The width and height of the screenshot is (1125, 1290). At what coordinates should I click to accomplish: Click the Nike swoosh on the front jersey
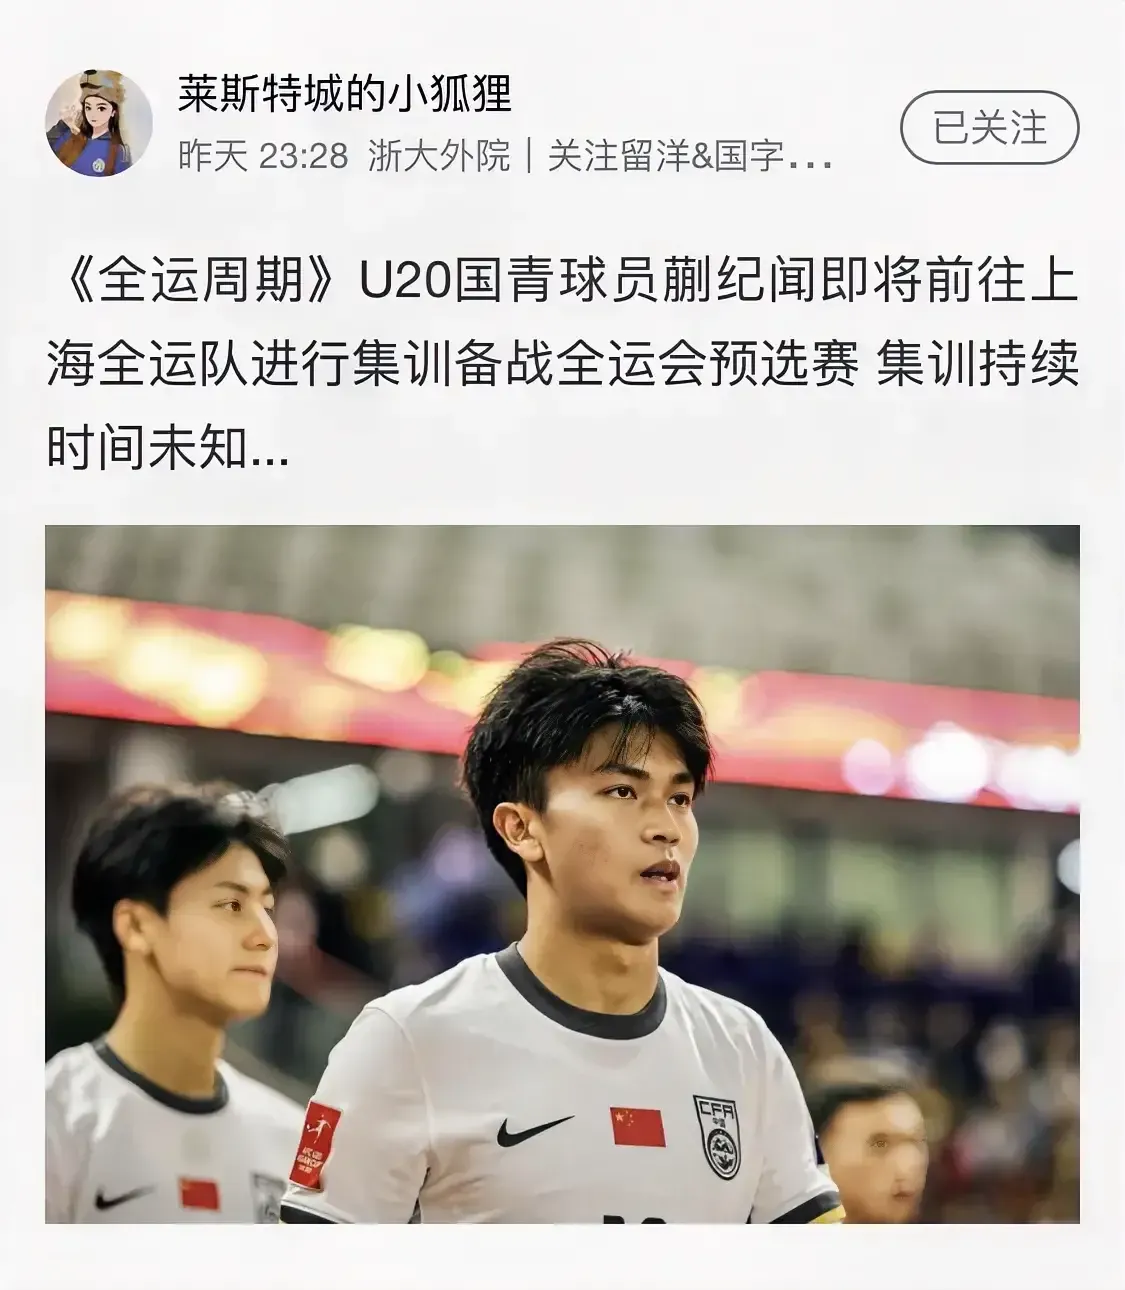click(x=535, y=1130)
